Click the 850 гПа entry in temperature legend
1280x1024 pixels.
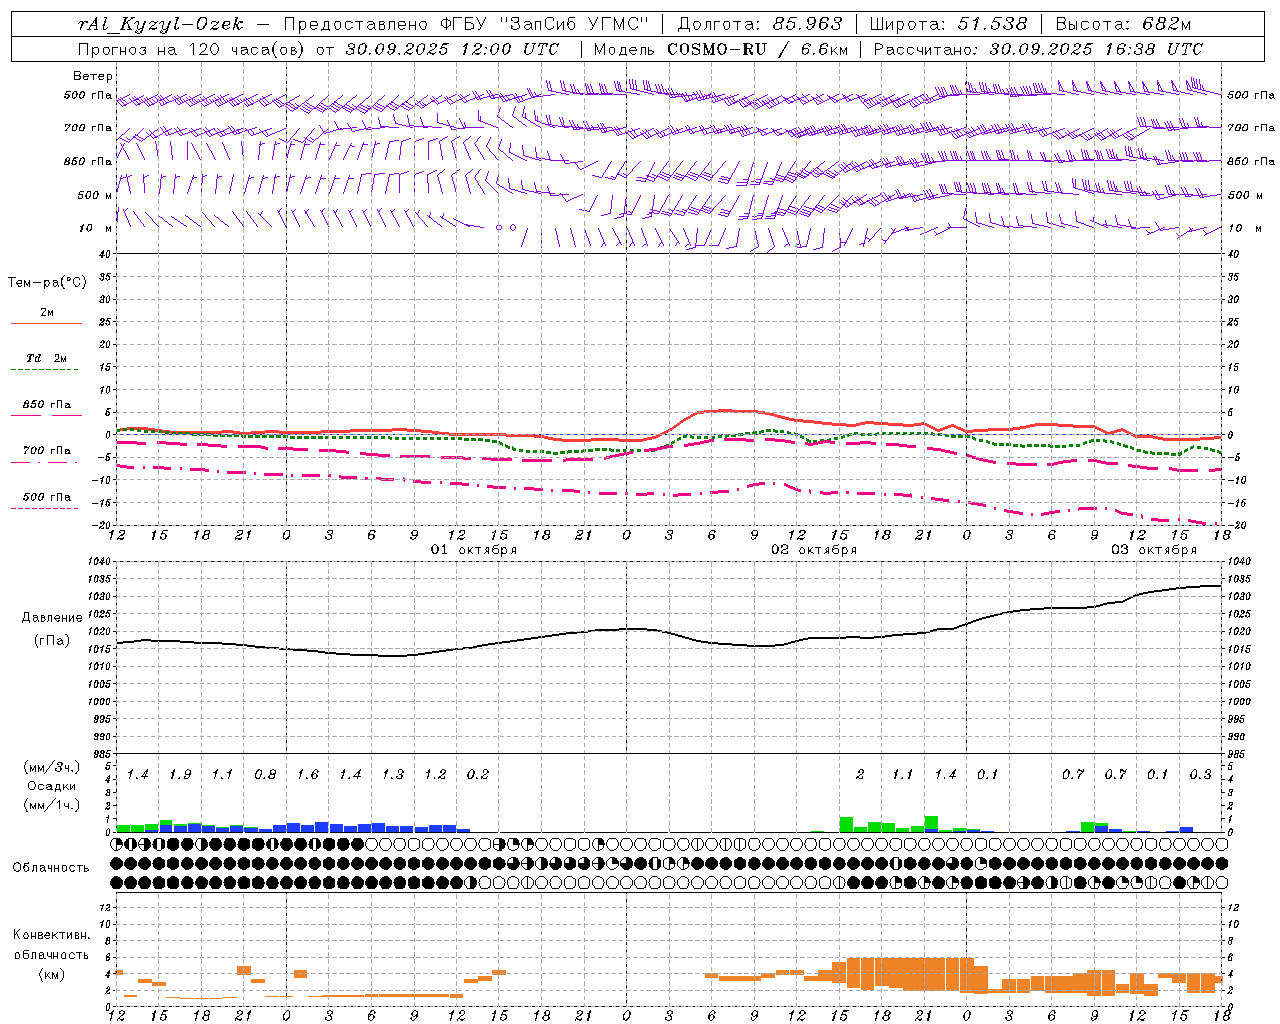coord(47,405)
